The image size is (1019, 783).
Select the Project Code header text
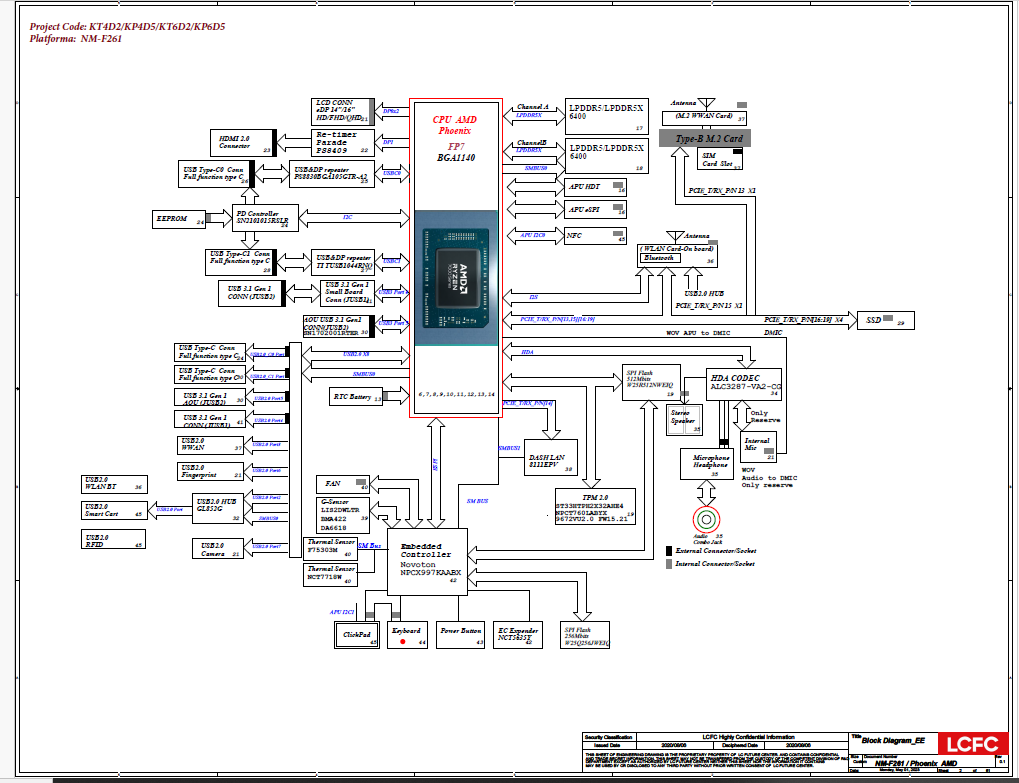click(127, 27)
